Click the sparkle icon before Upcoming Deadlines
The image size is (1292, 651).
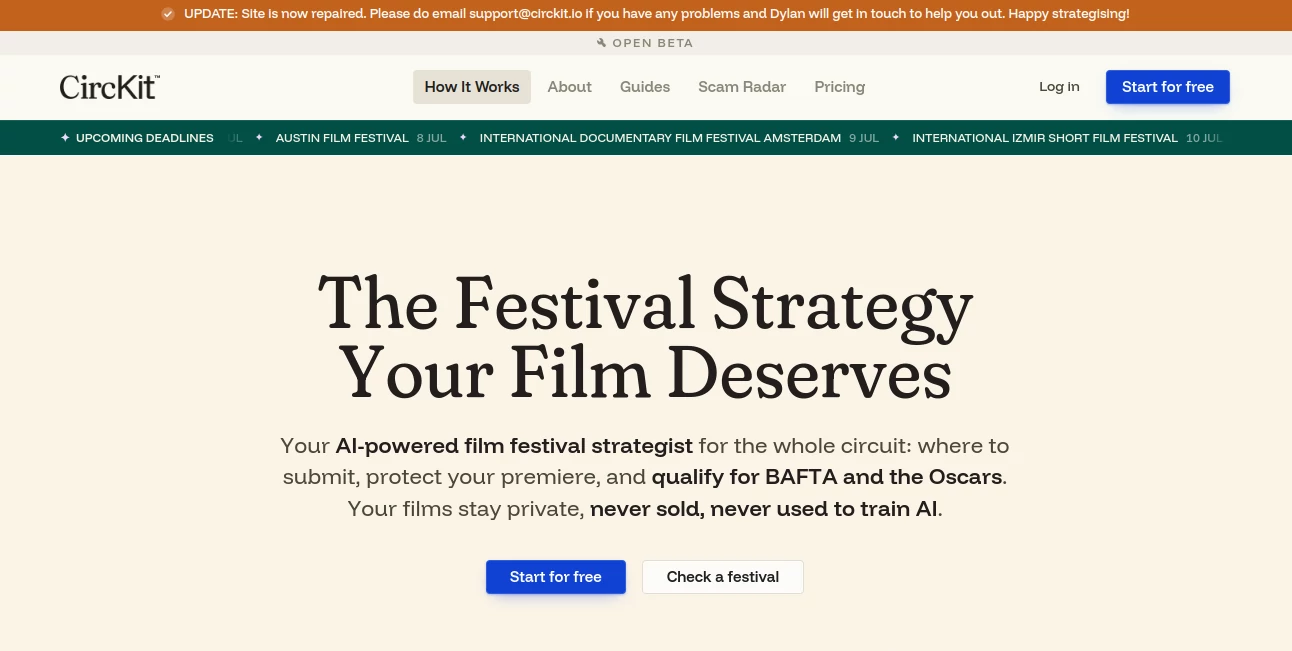[65, 138]
